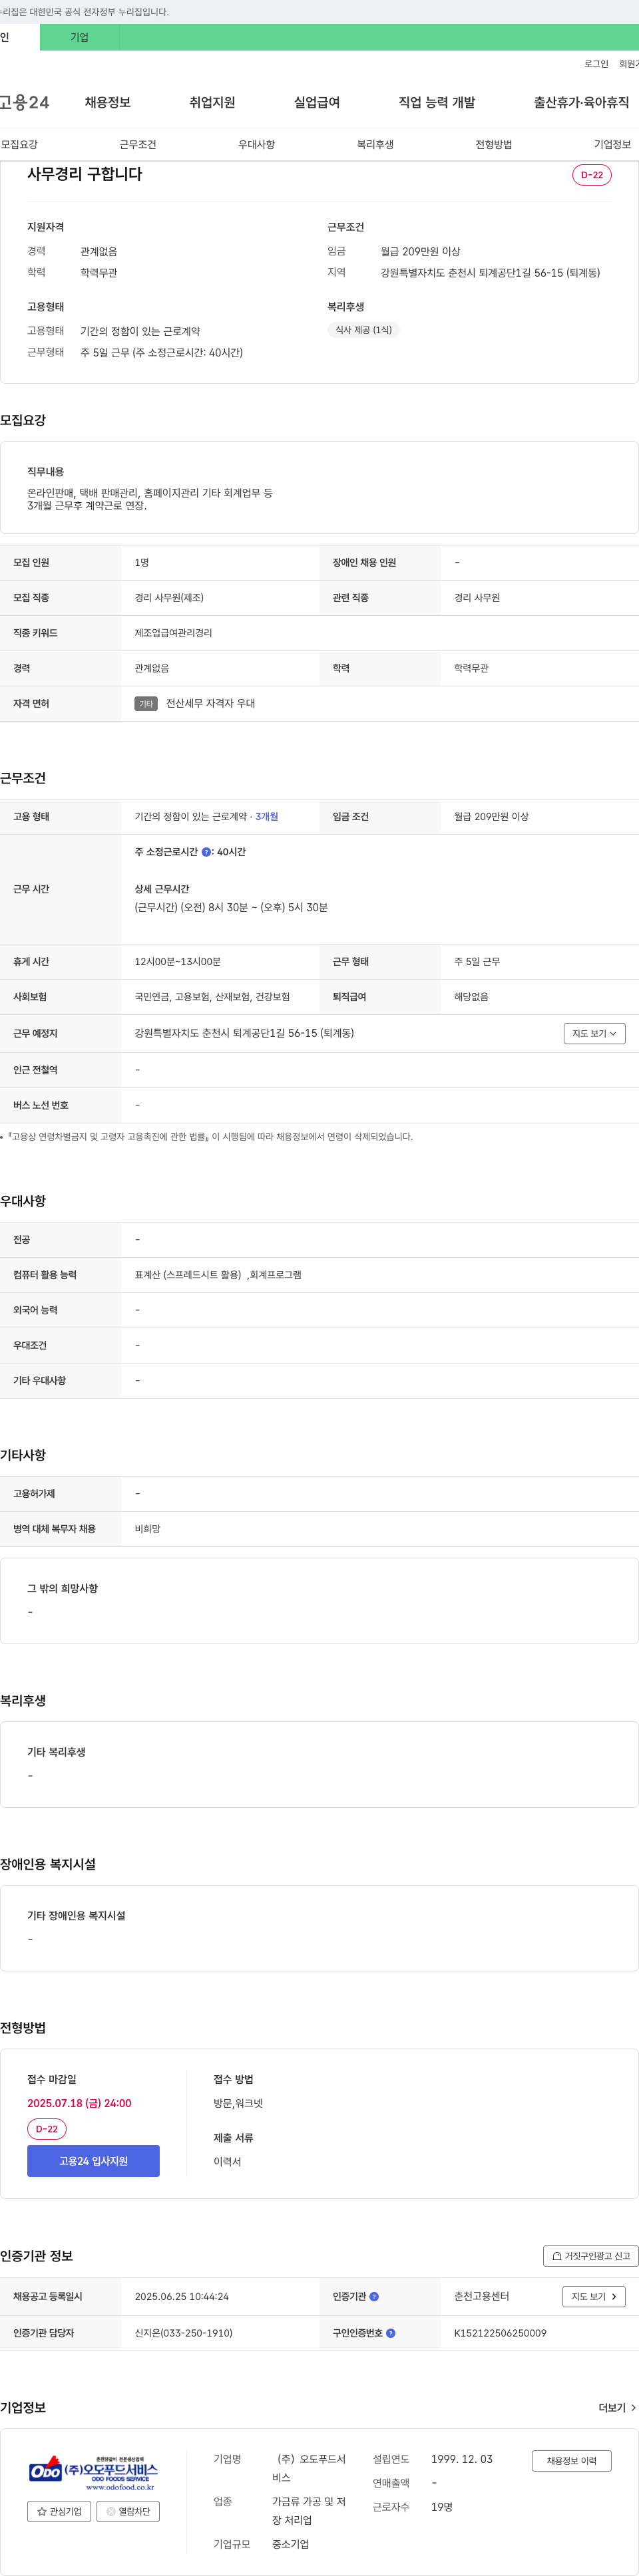Click the founding date 1999. 12. 03

[461, 2459]
